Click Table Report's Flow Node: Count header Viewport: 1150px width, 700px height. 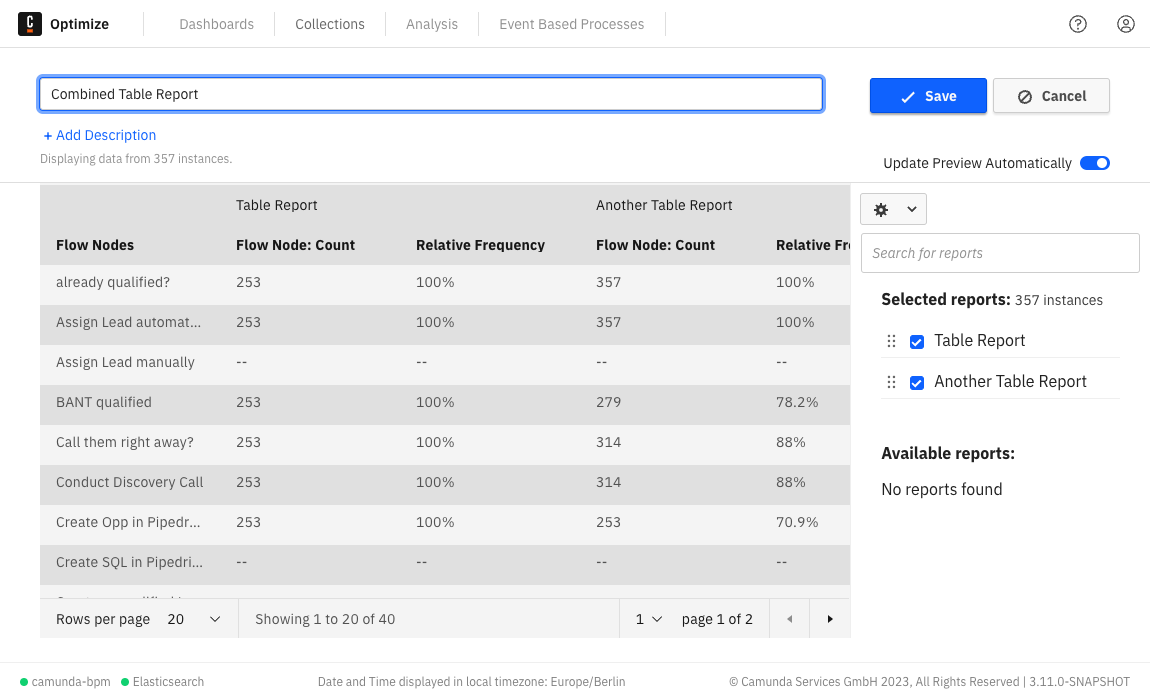[x=296, y=245]
